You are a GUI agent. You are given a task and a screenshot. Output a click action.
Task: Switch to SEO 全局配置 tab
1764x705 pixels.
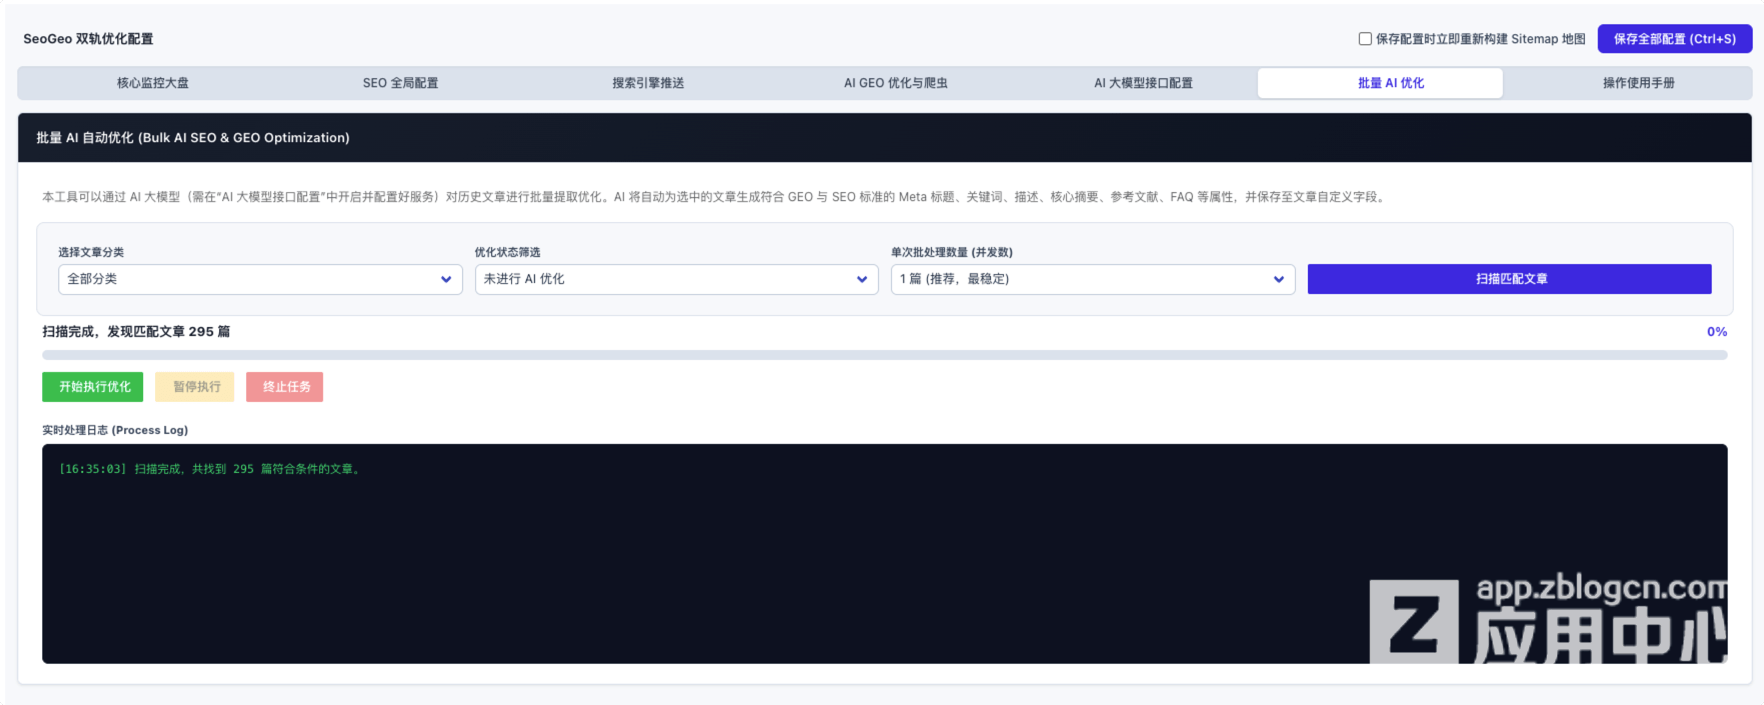[x=400, y=83]
